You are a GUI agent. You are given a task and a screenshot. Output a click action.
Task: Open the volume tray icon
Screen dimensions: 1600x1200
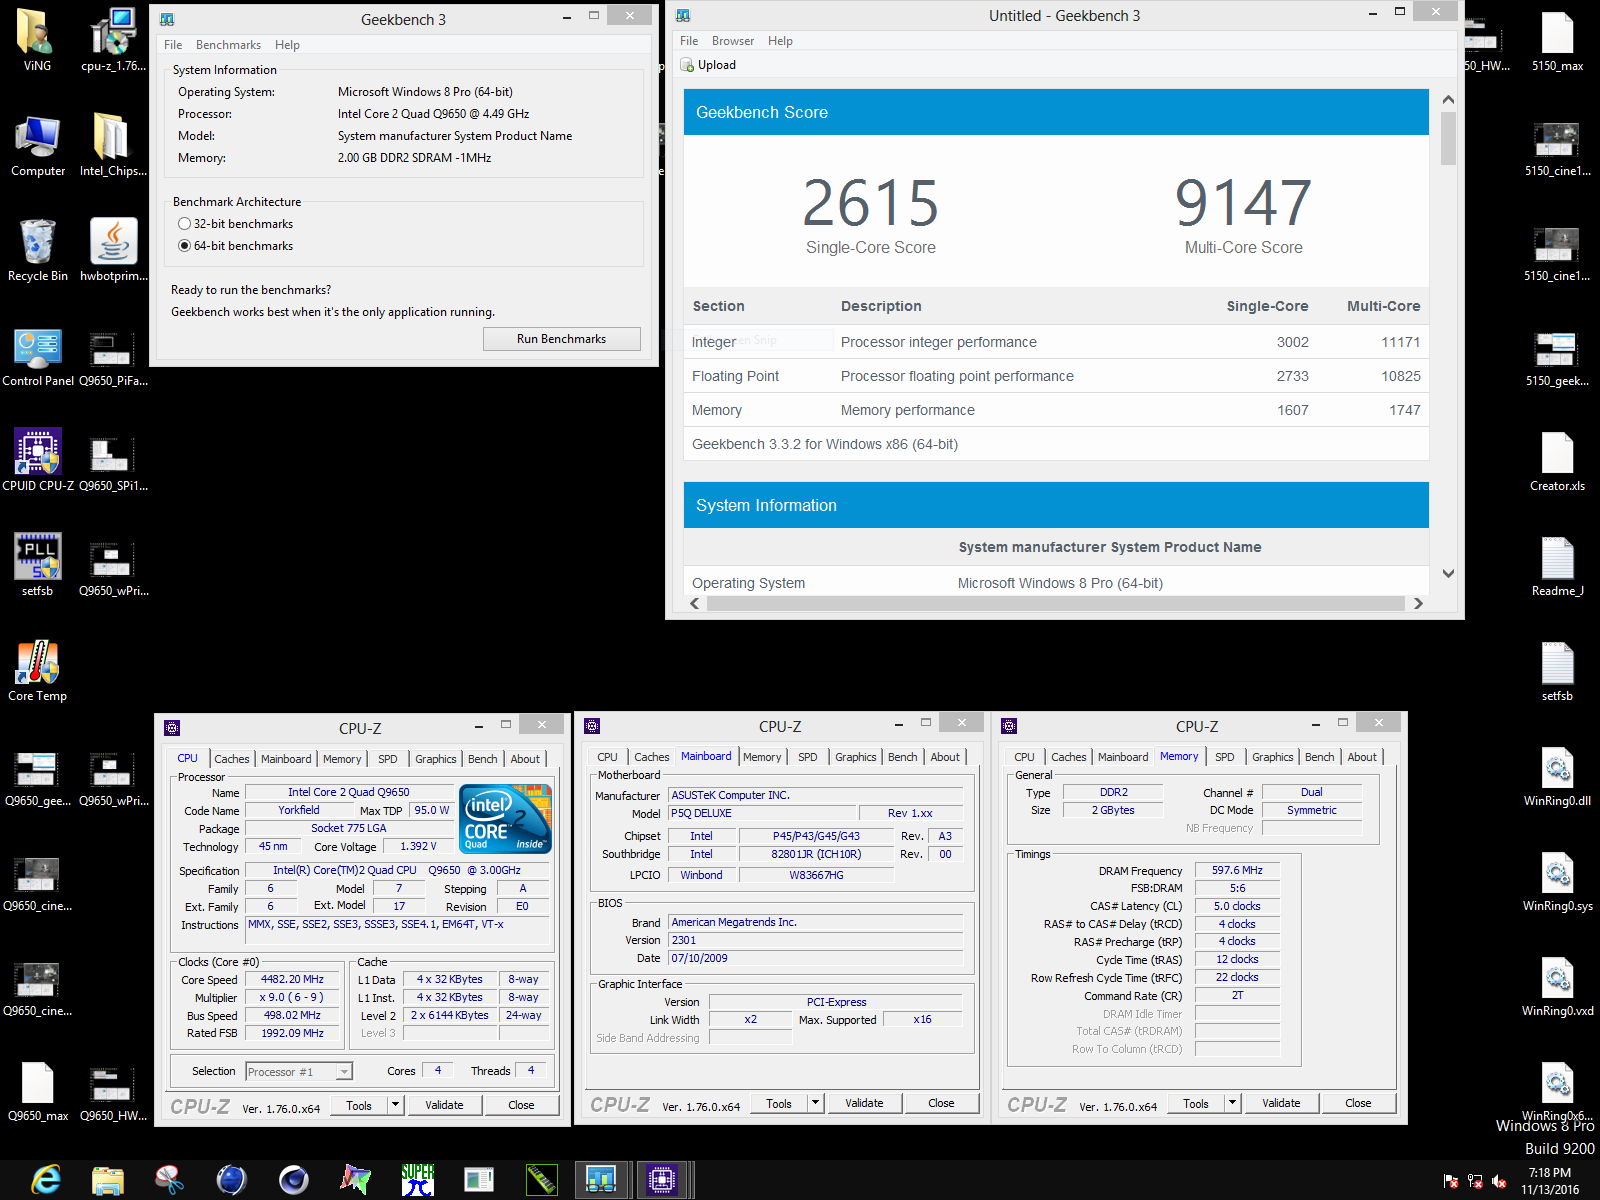[x=1499, y=1181]
